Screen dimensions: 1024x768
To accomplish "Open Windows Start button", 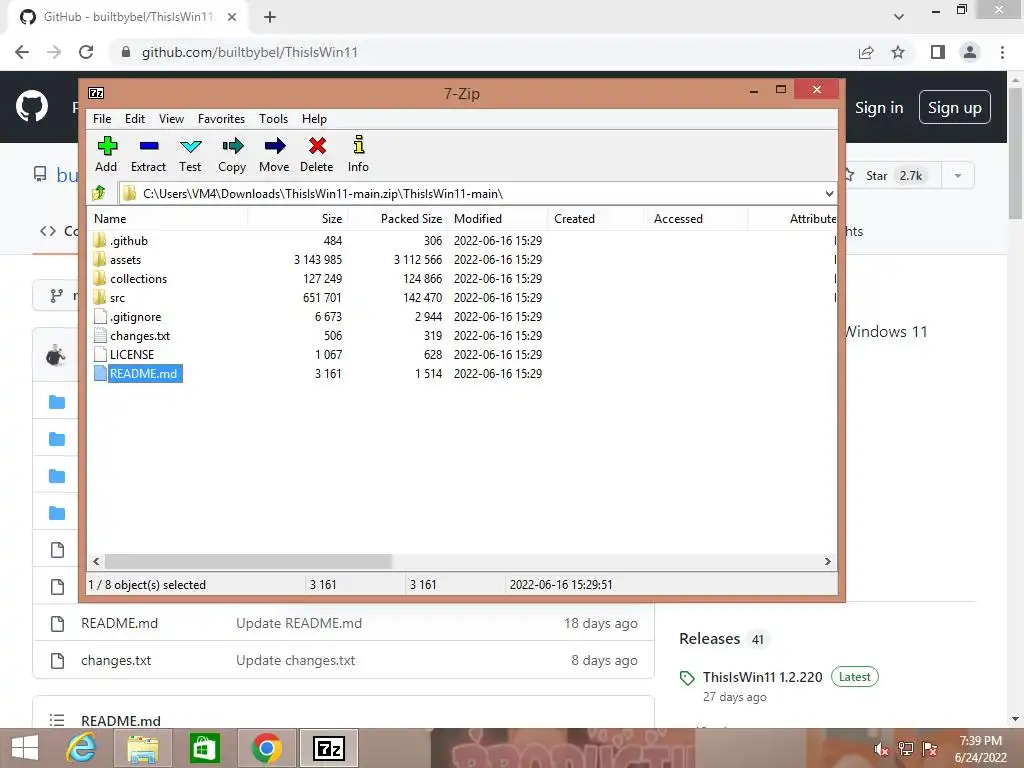I will coord(25,748).
